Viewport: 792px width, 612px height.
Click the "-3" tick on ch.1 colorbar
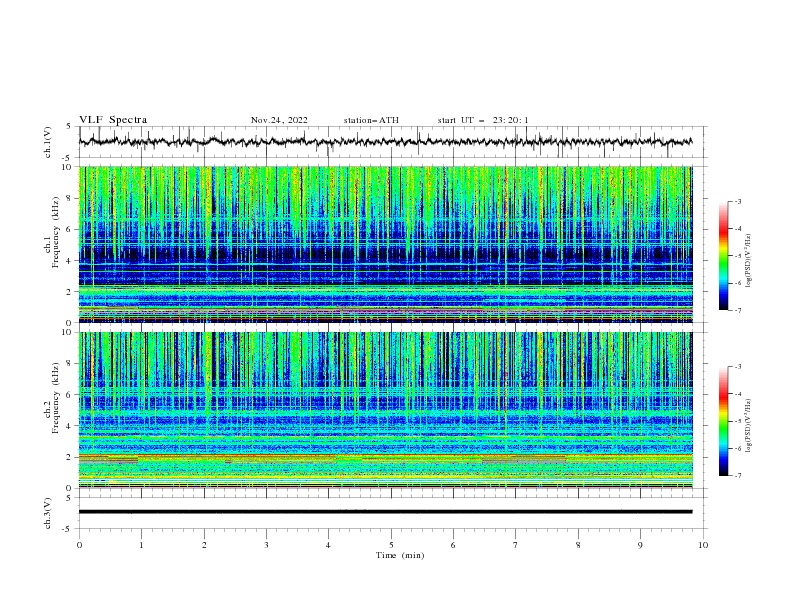click(737, 201)
